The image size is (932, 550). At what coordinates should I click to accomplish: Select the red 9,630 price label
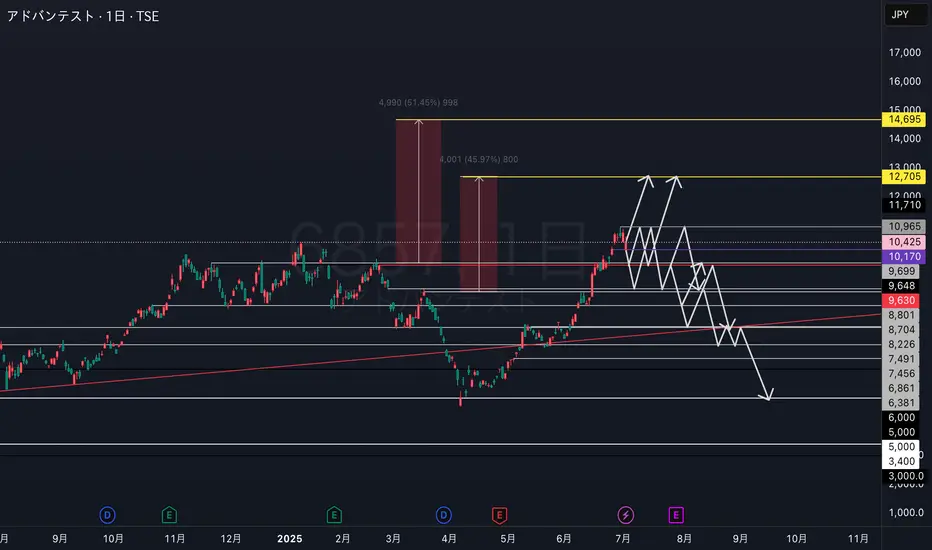[x=901, y=301]
